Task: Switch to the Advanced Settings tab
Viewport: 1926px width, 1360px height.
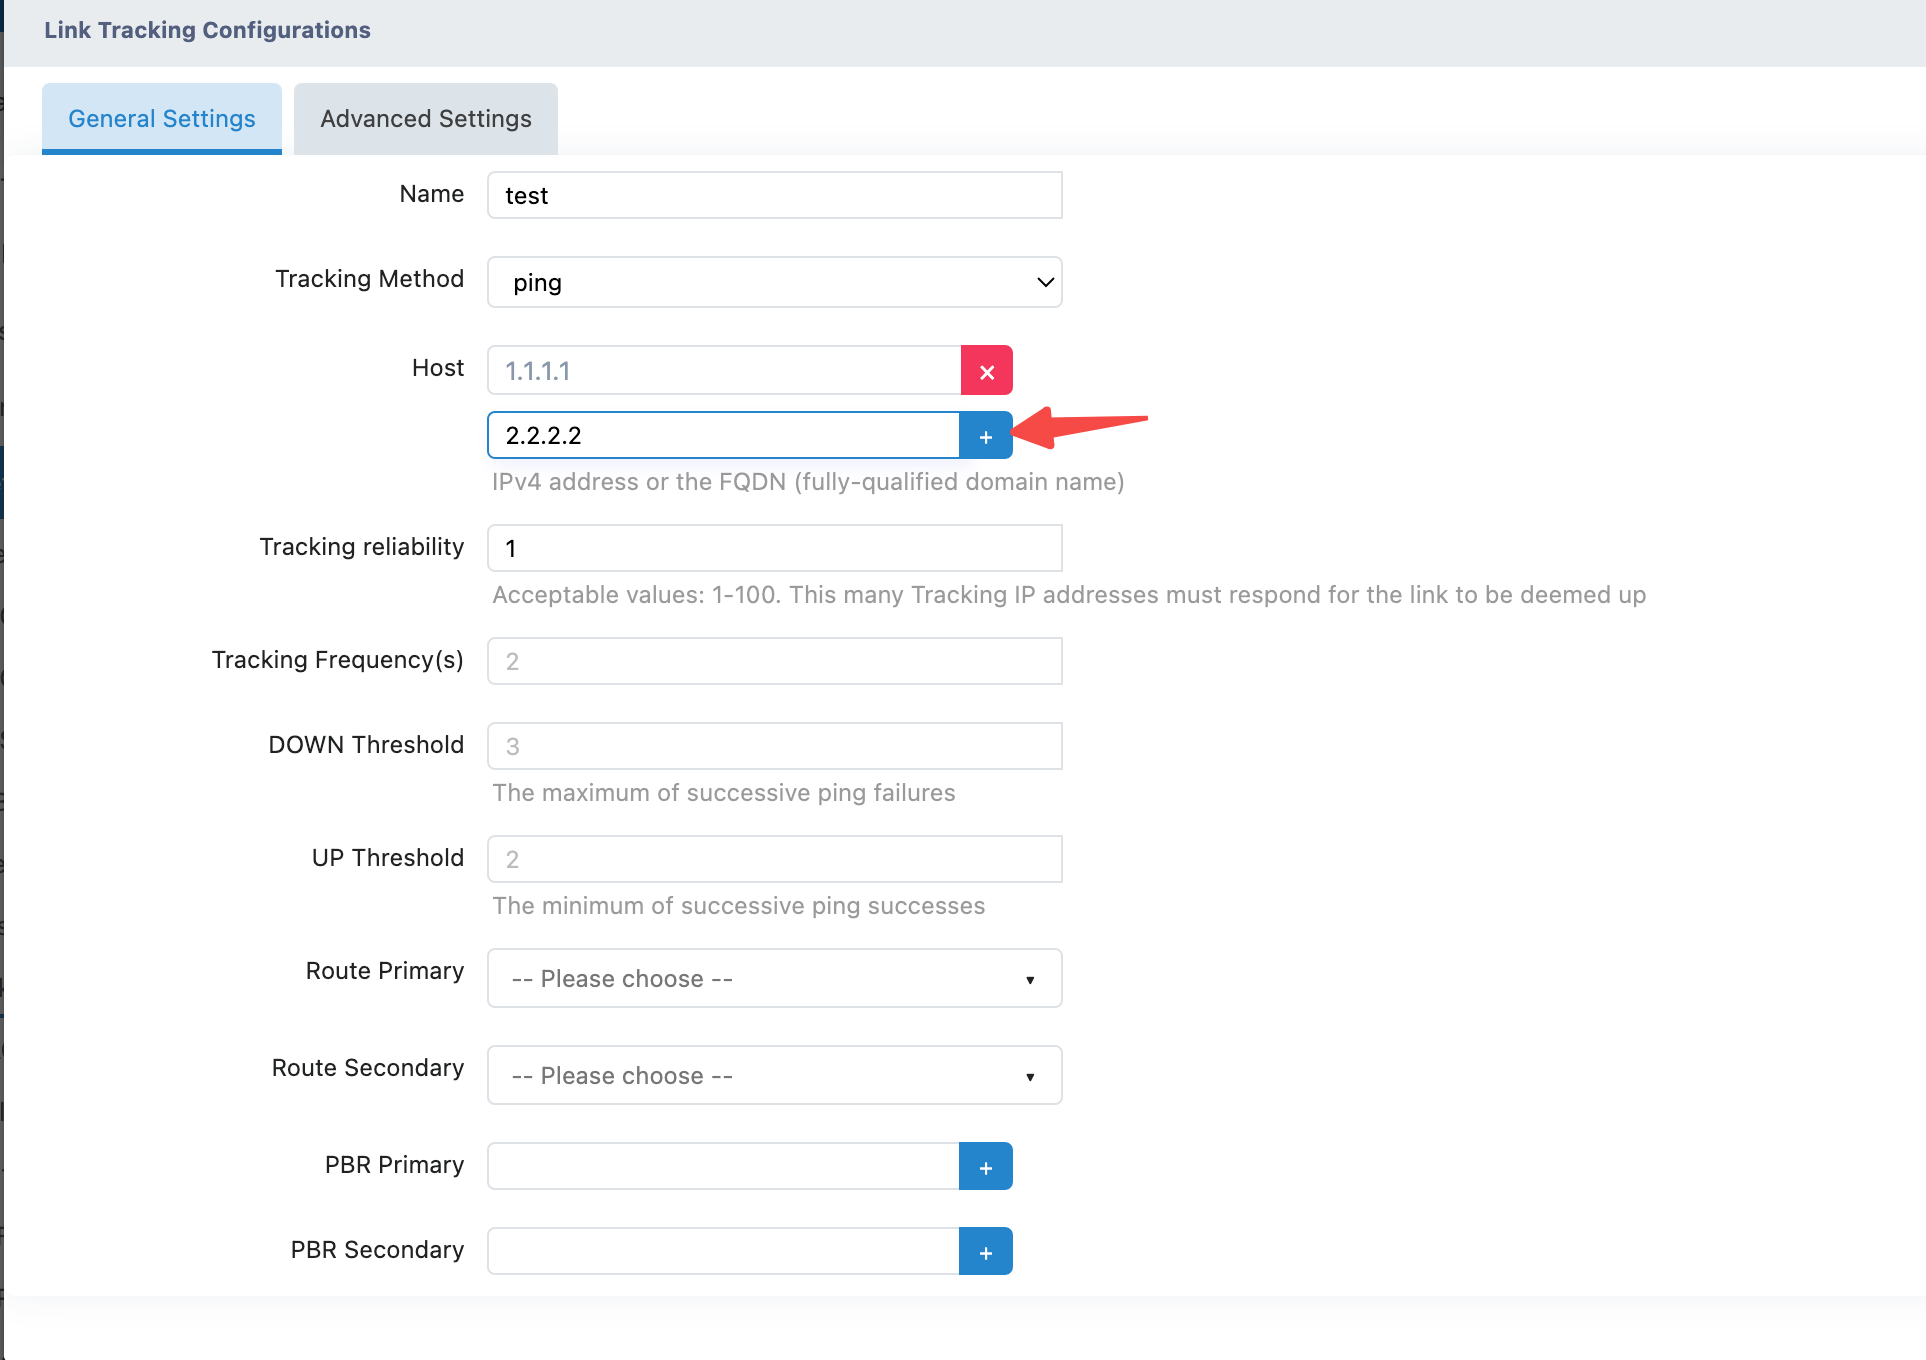Action: point(425,119)
